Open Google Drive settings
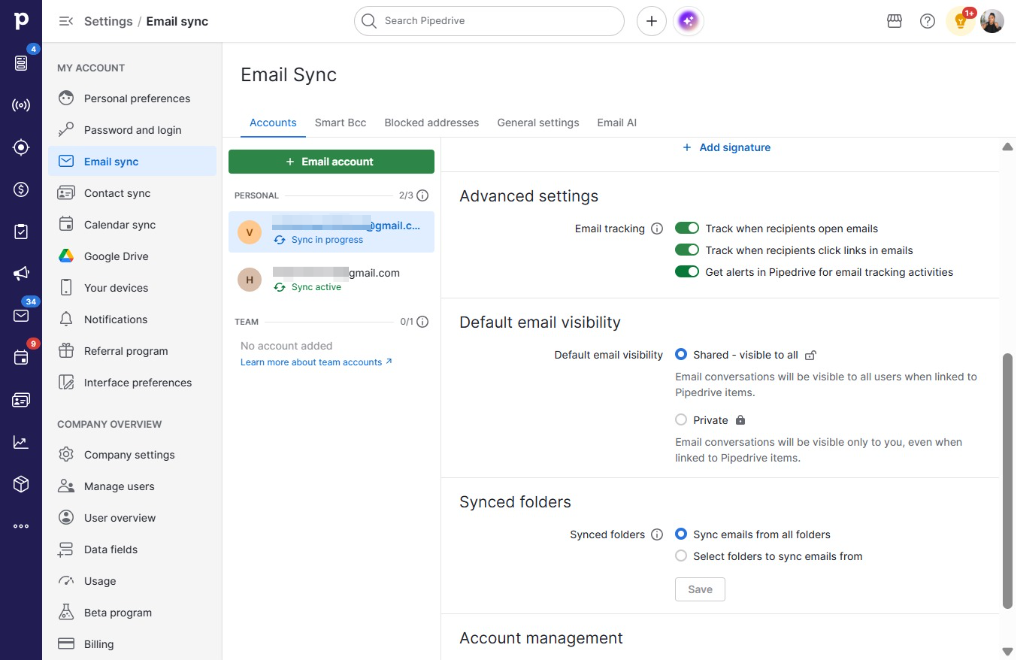Image resolution: width=1016 pixels, height=660 pixels. [132, 256]
